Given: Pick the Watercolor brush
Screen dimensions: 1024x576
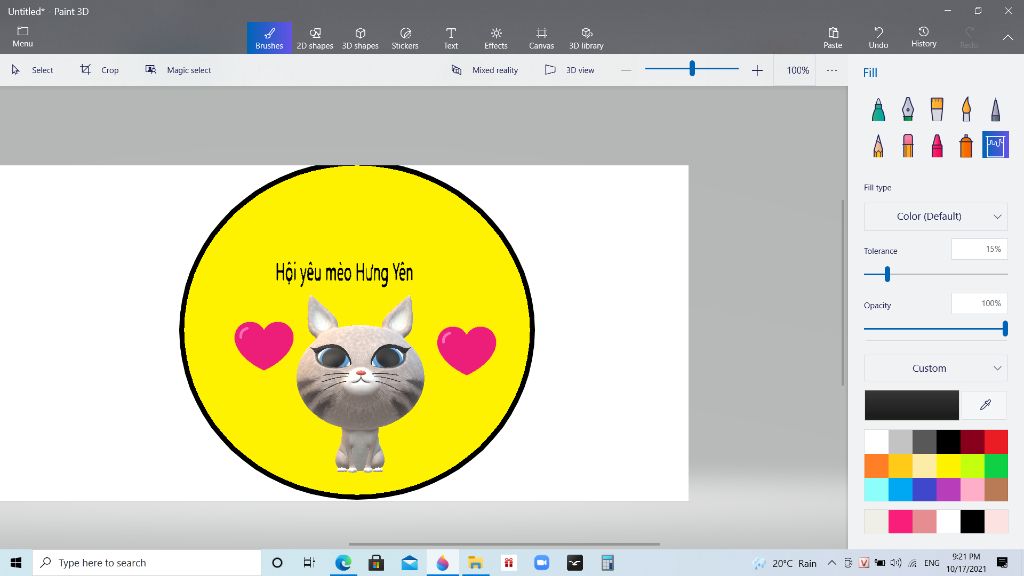Looking at the screenshot, I should (967, 109).
